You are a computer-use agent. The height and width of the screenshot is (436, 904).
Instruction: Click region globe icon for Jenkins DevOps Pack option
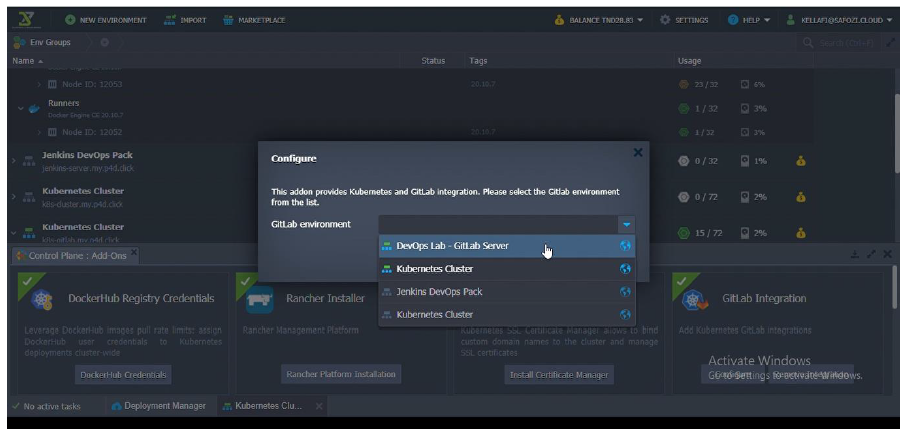click(625, 292)
